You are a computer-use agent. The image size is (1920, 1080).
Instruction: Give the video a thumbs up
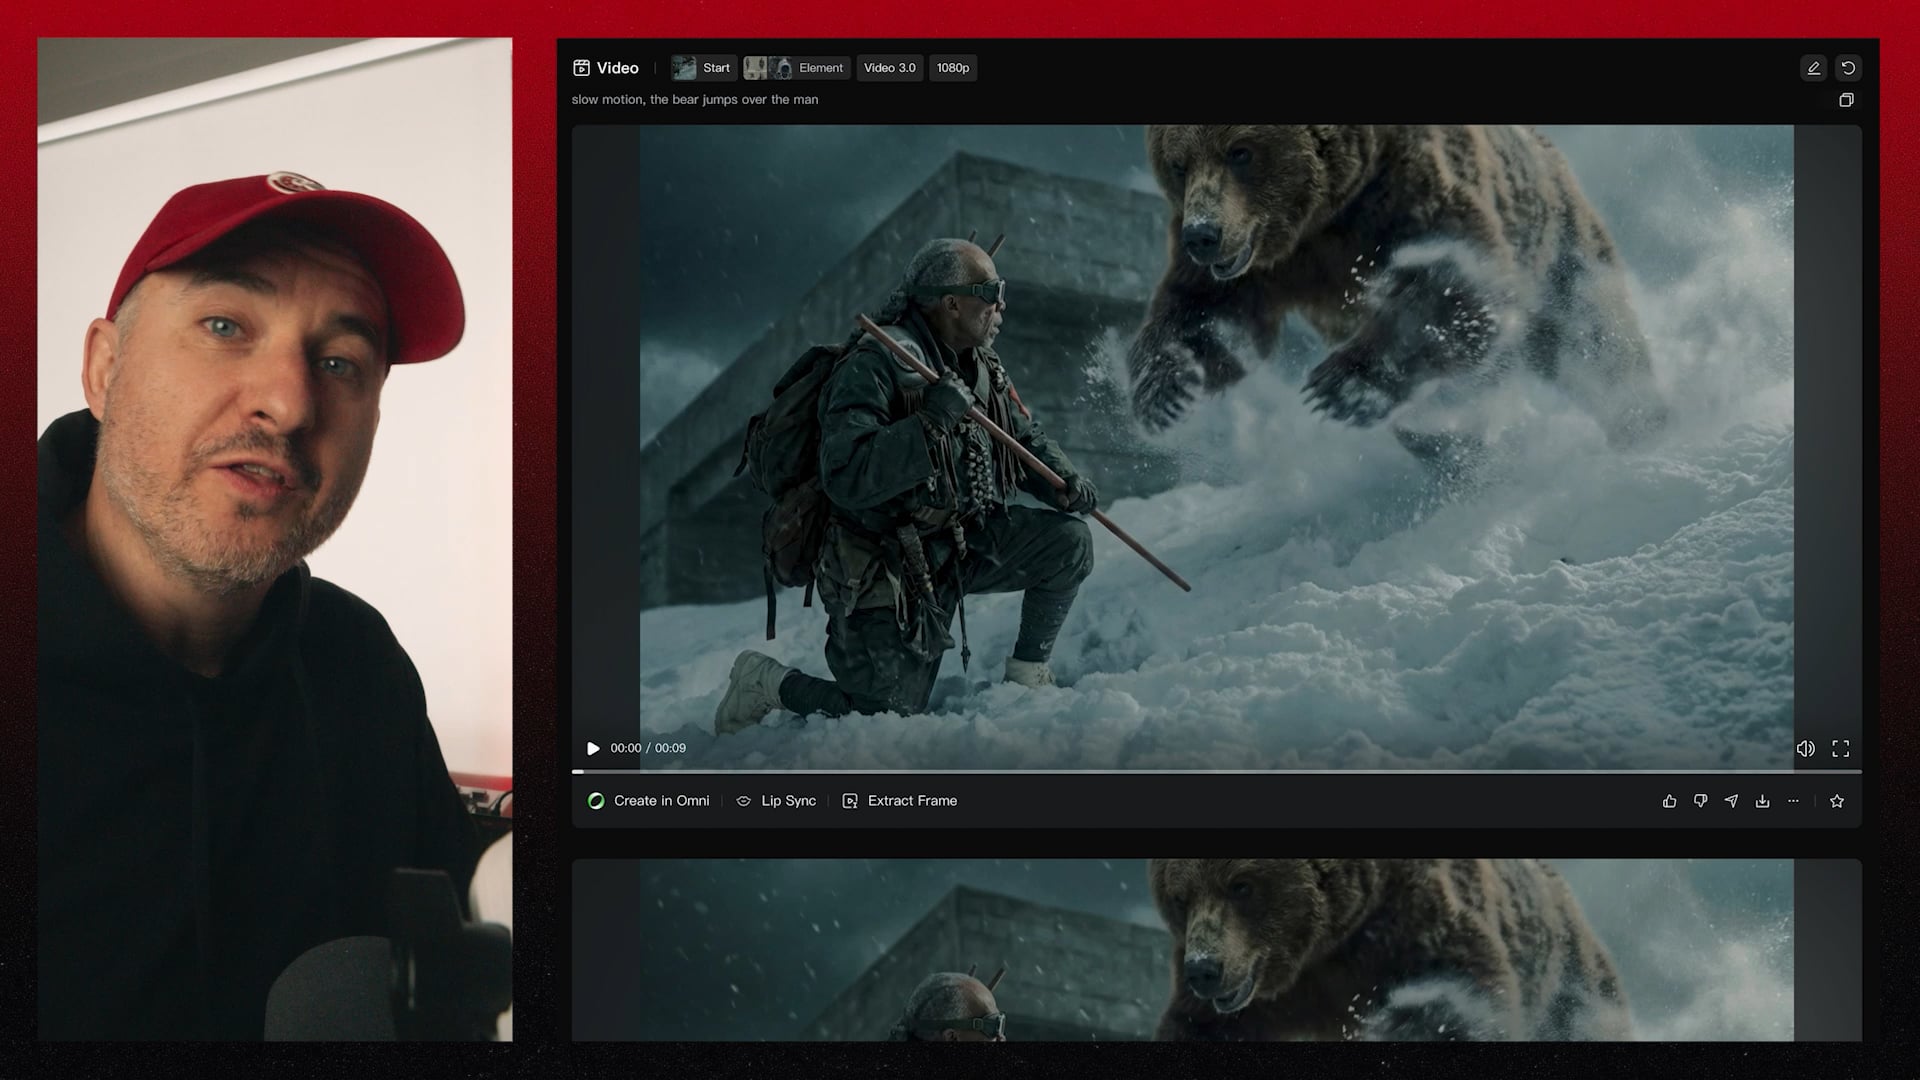[1669, 801]
